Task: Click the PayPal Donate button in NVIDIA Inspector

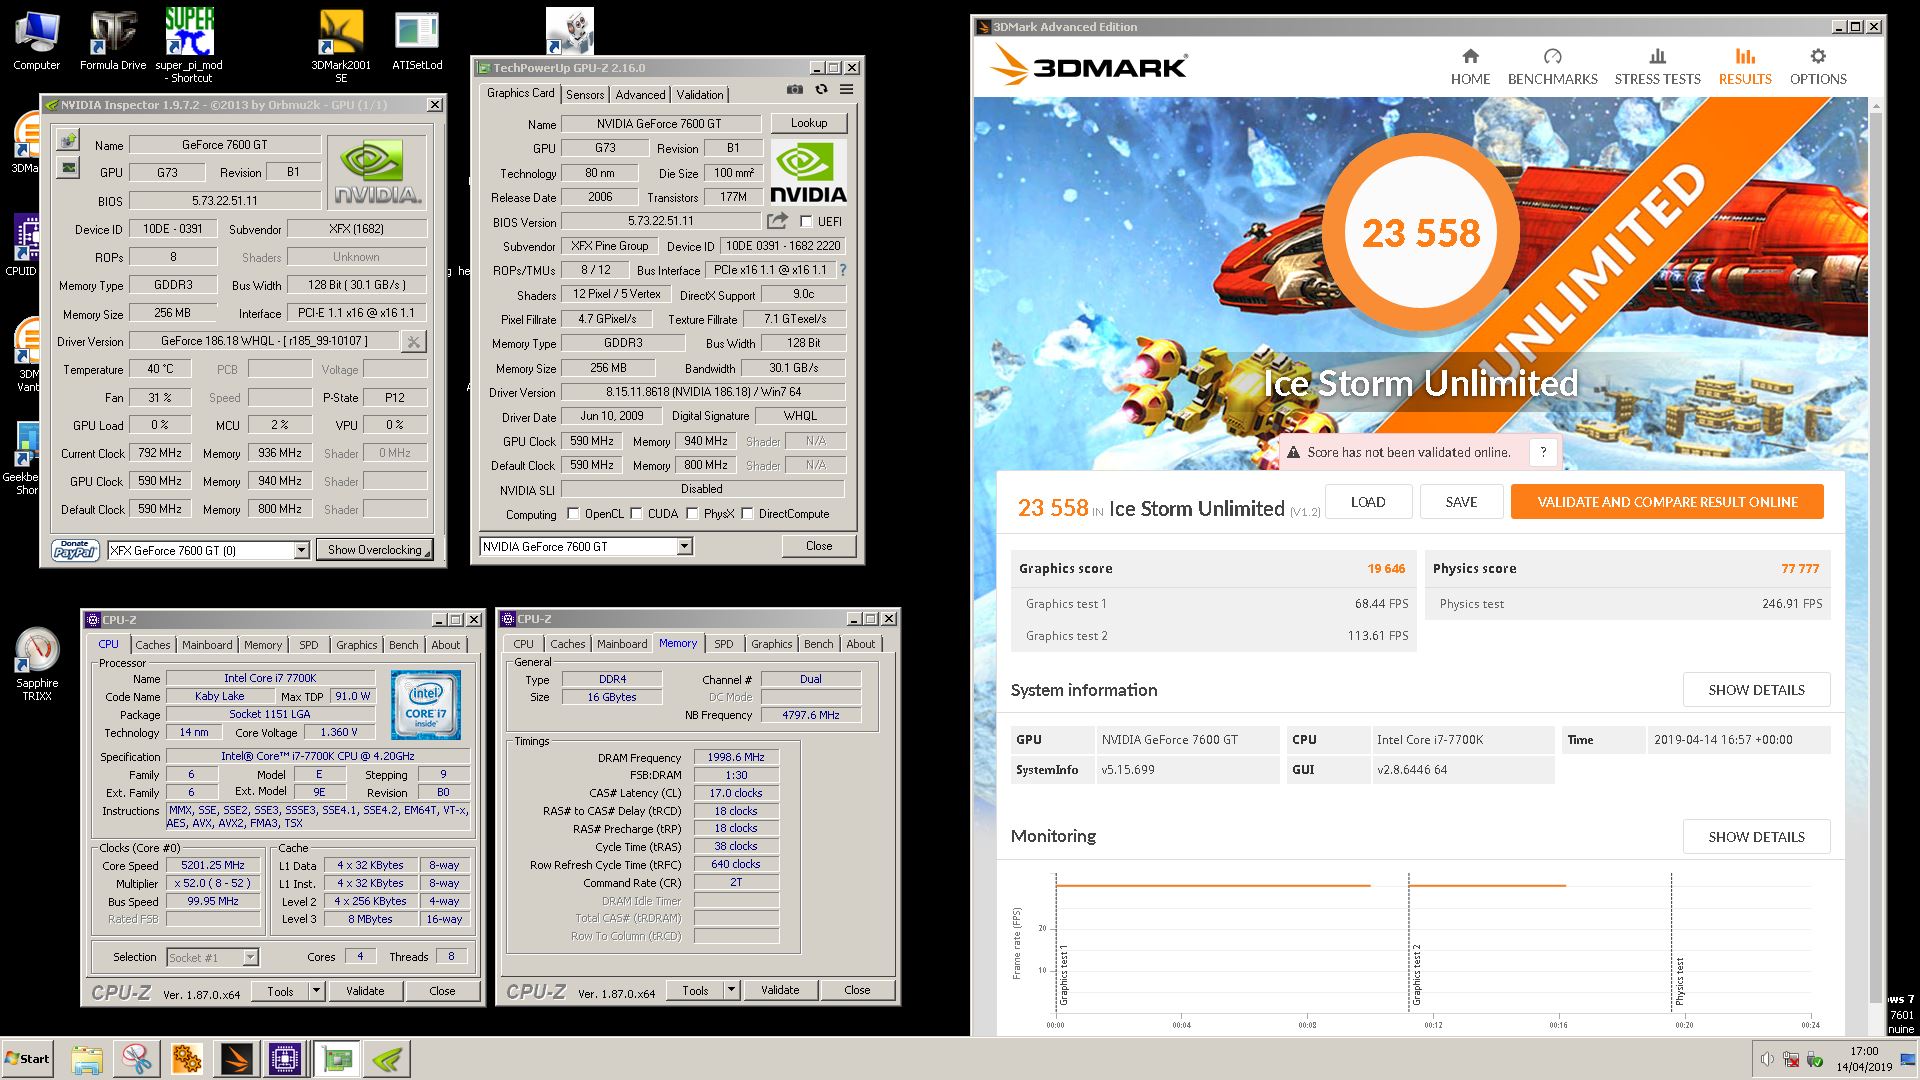Action: tap(75, 549)
